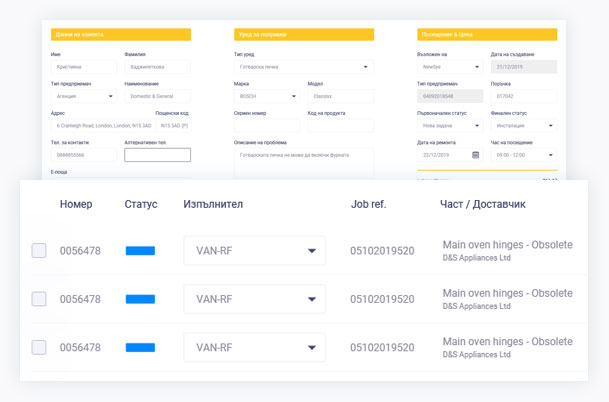Click job ref 05102019520 in the bottom row
The height and width of the screenshot is (402, 609).
(x=382, y=348)
